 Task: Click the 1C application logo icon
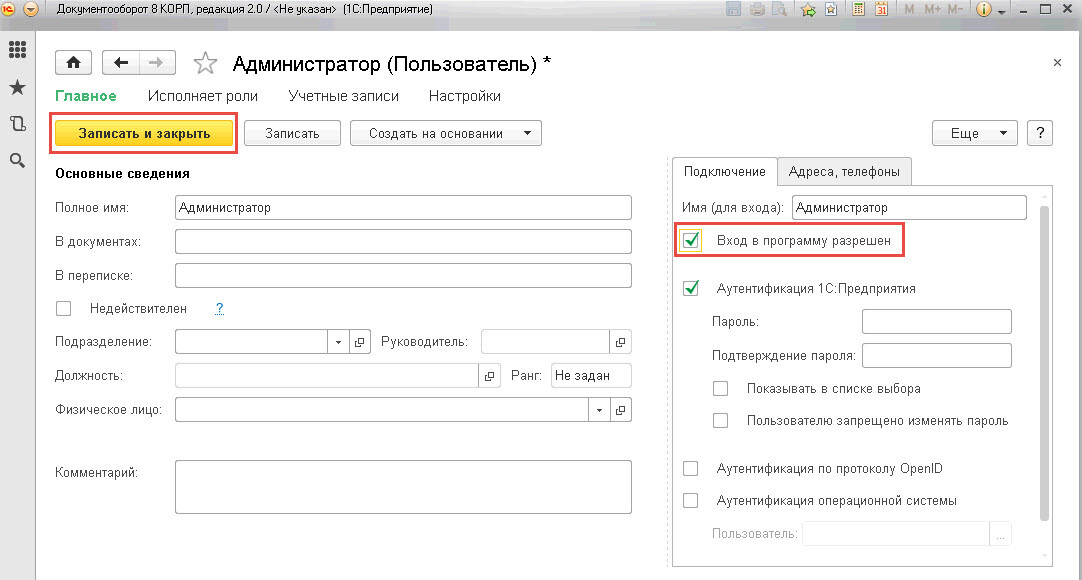point(8,10)
